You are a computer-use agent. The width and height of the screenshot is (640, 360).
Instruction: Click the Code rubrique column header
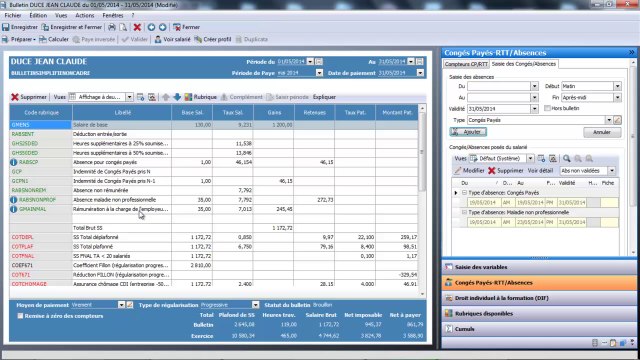tap(41, 113)
